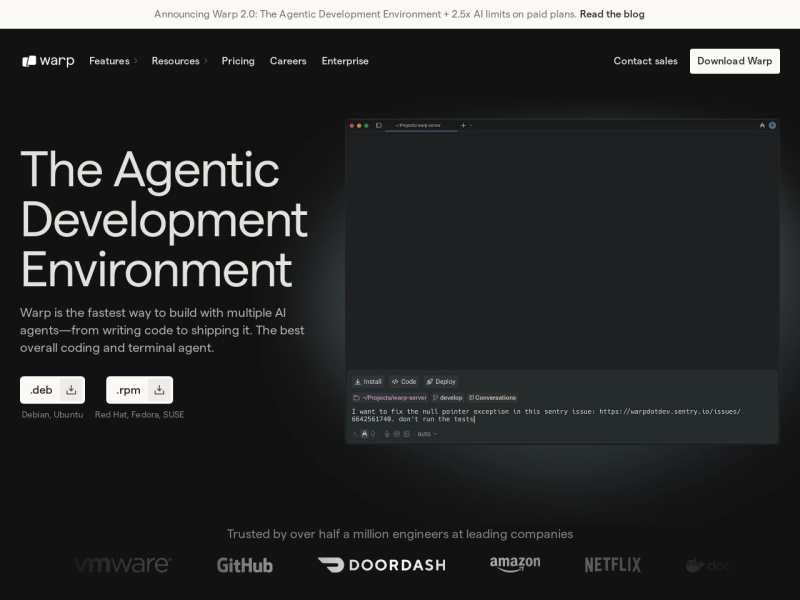The width and height of the screenshot is (800, 600).
Task: Click the Deploy chip in the terminal demo
Action: (441, 382)
